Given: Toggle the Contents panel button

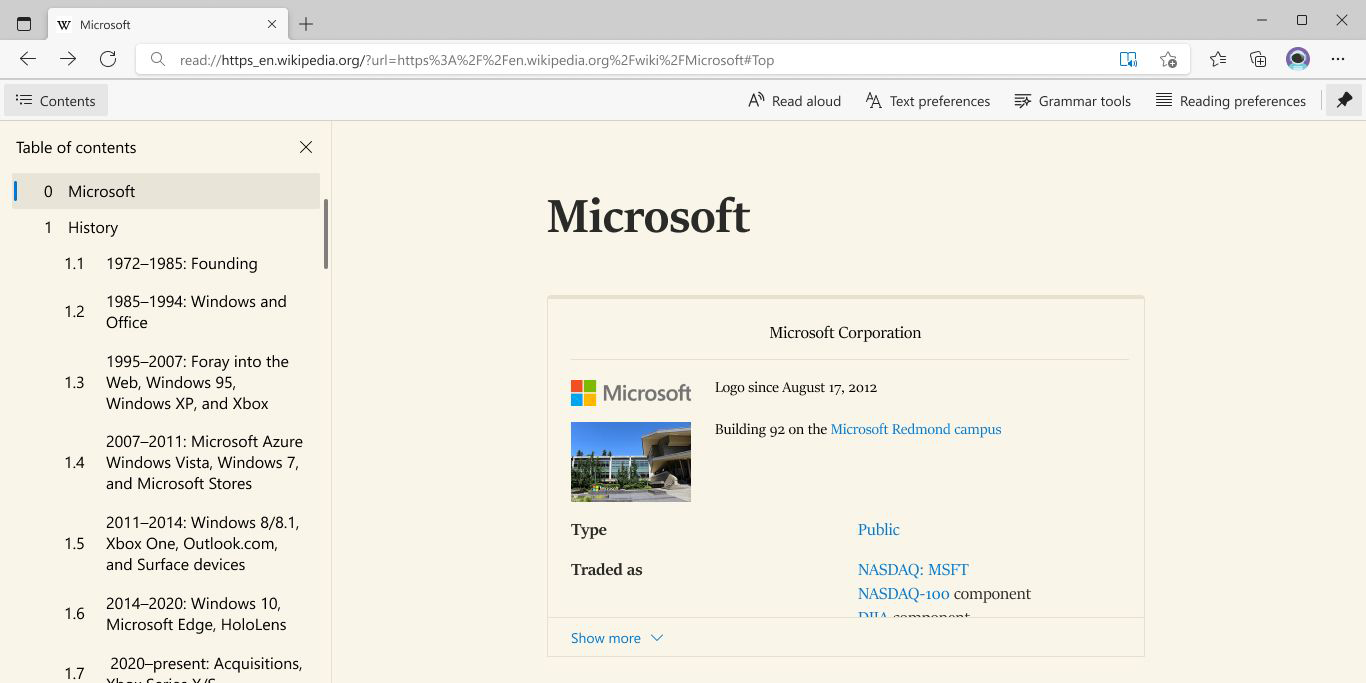Looking at the screenshot, I should [x=55, y=100].
